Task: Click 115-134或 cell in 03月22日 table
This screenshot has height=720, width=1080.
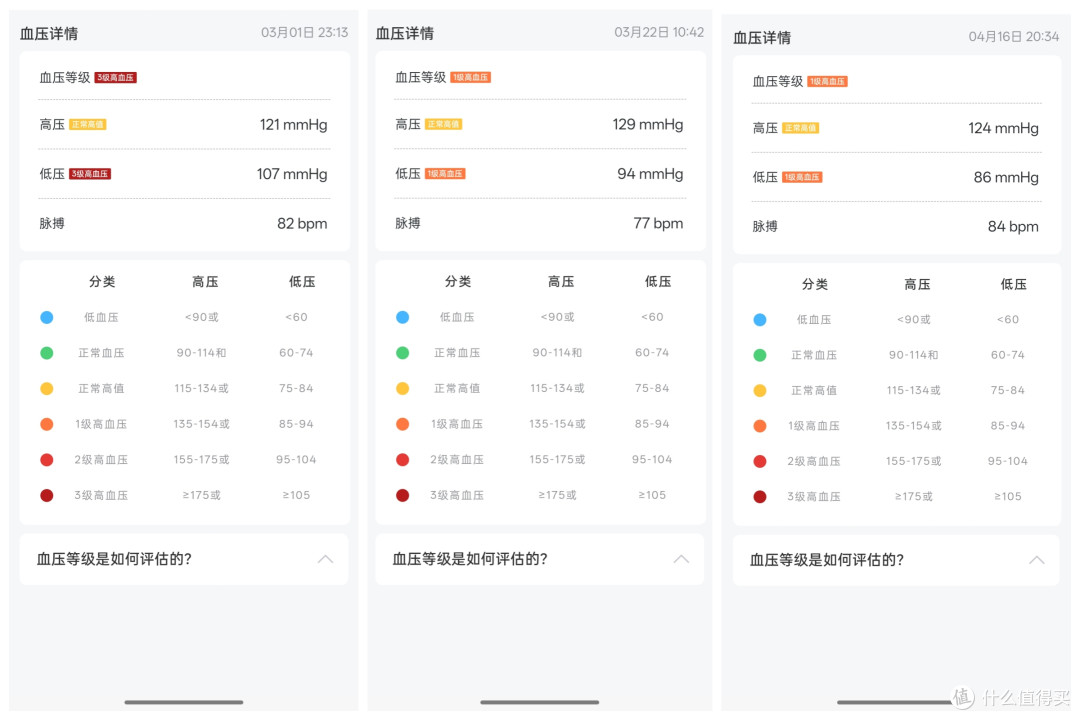Action: click(x=557, y=389)
